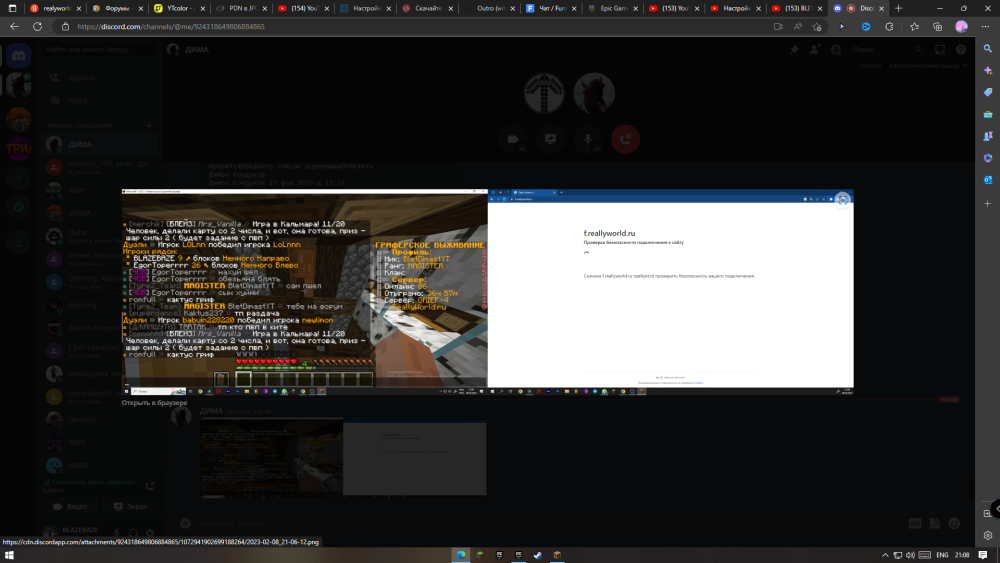Mute microphone in the call controls
The height and width of the screenshot is (563, 1000).
tap(588, 139)
